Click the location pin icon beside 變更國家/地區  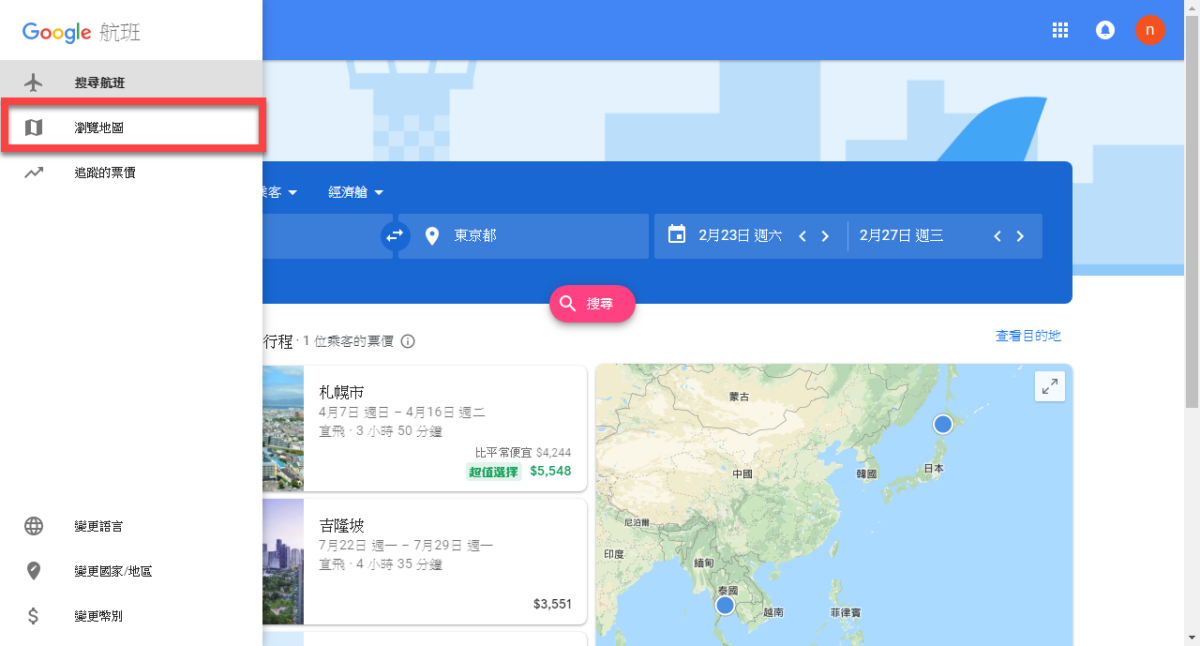[x=34, y=571]
